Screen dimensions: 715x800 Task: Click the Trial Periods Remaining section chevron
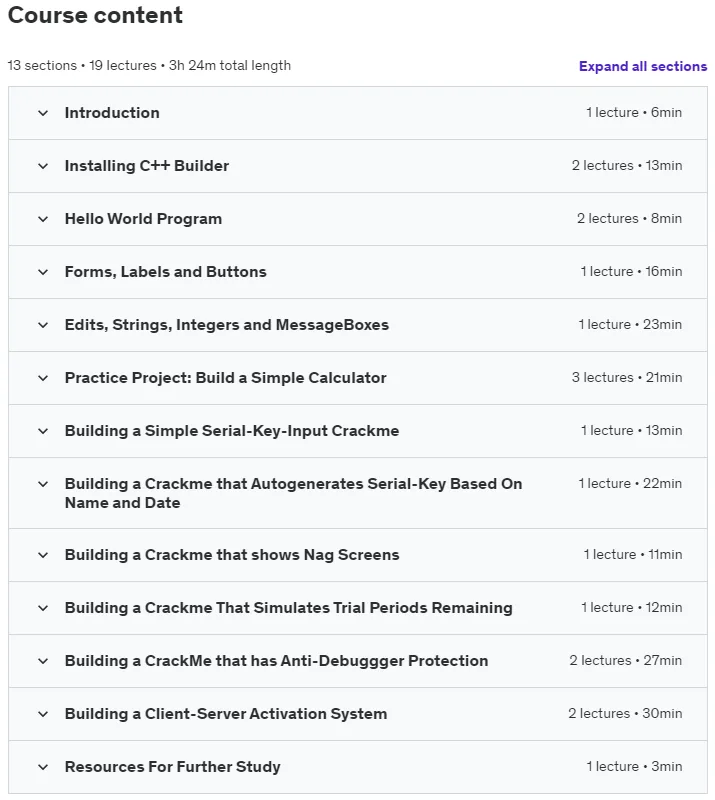[43, 608]
